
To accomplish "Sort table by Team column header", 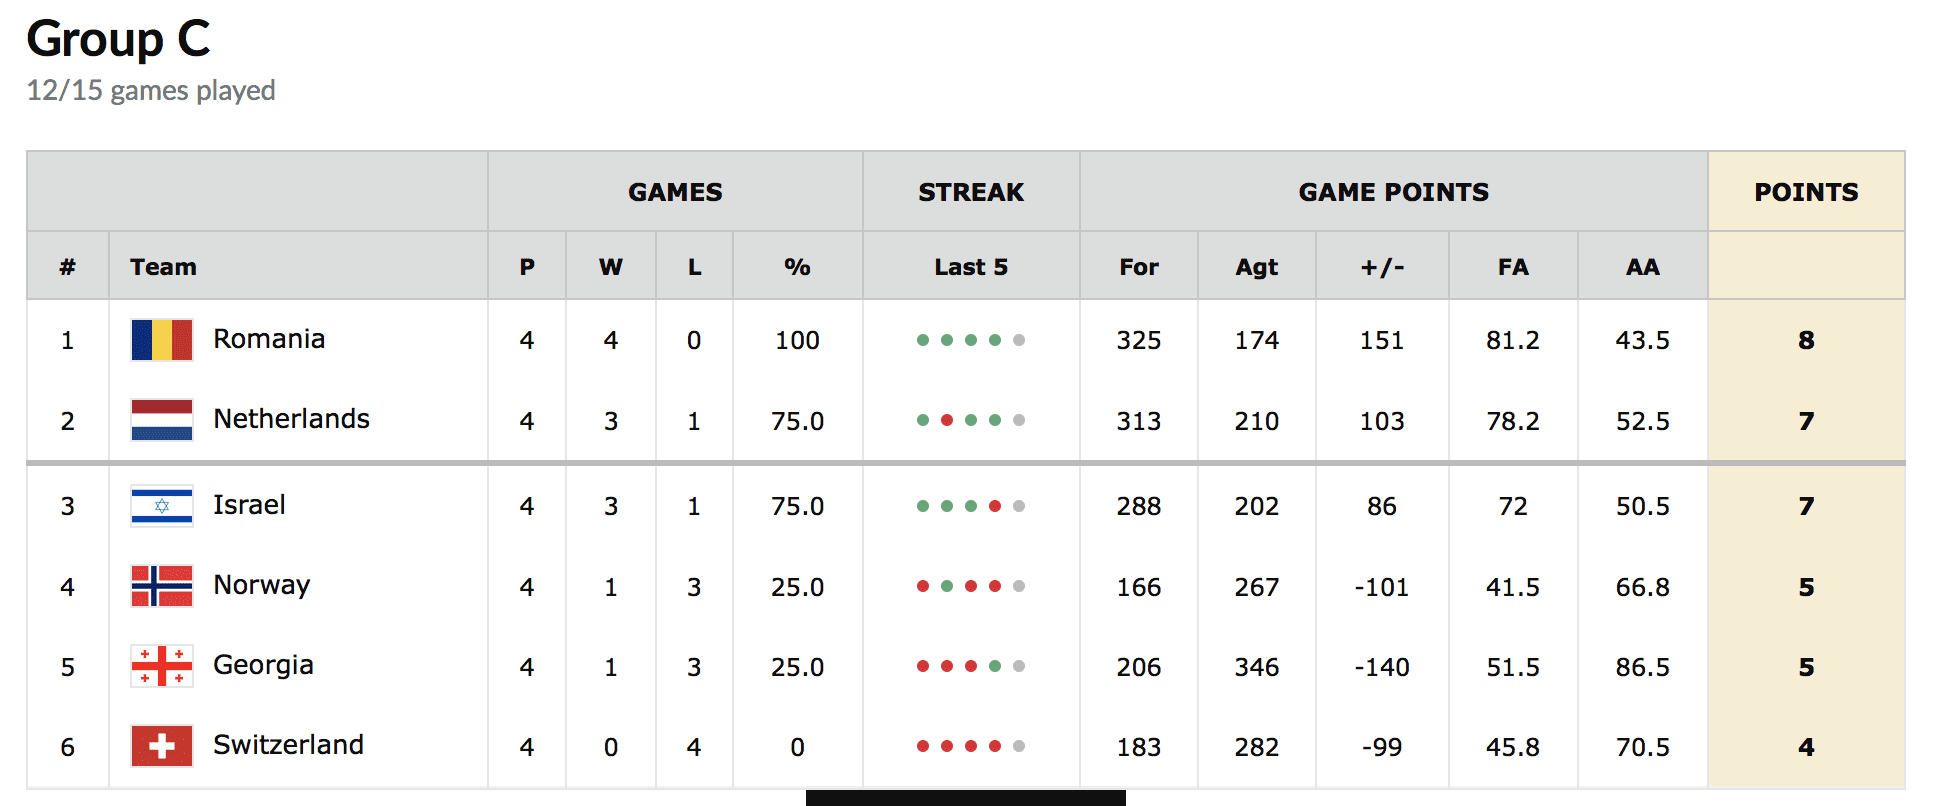I will 163,267.
